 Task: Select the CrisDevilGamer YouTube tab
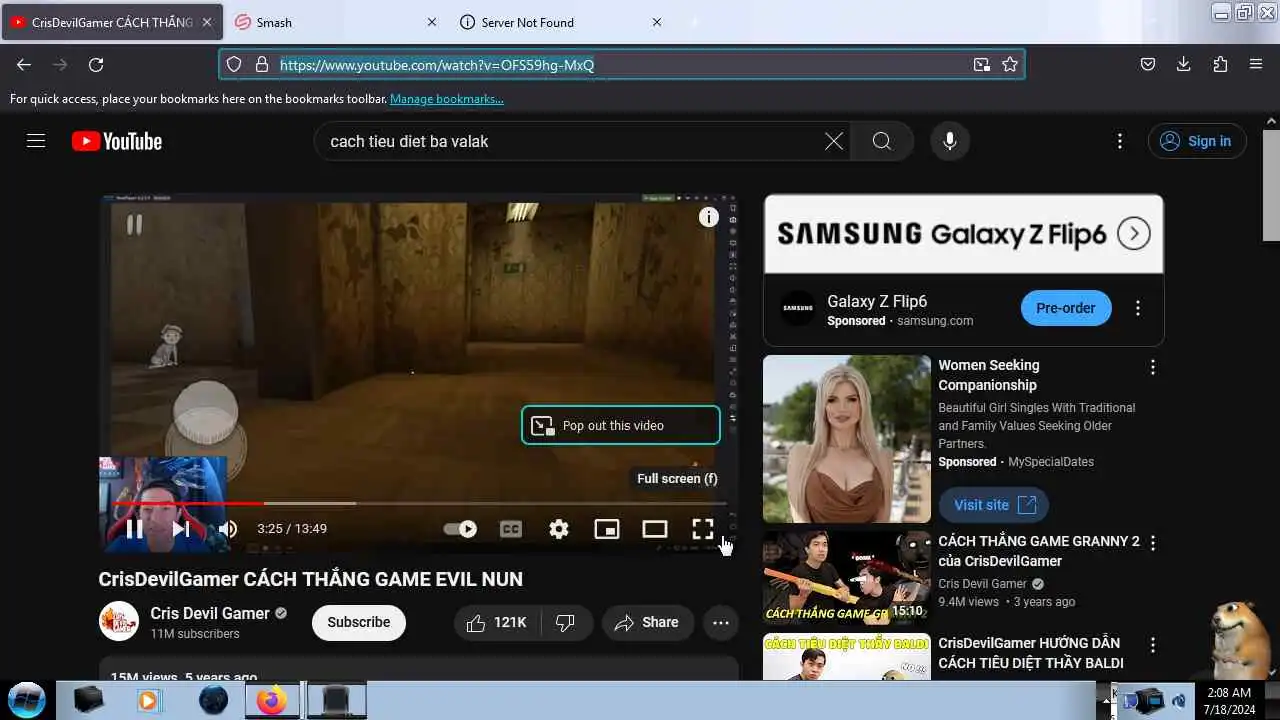pos(112,22)
